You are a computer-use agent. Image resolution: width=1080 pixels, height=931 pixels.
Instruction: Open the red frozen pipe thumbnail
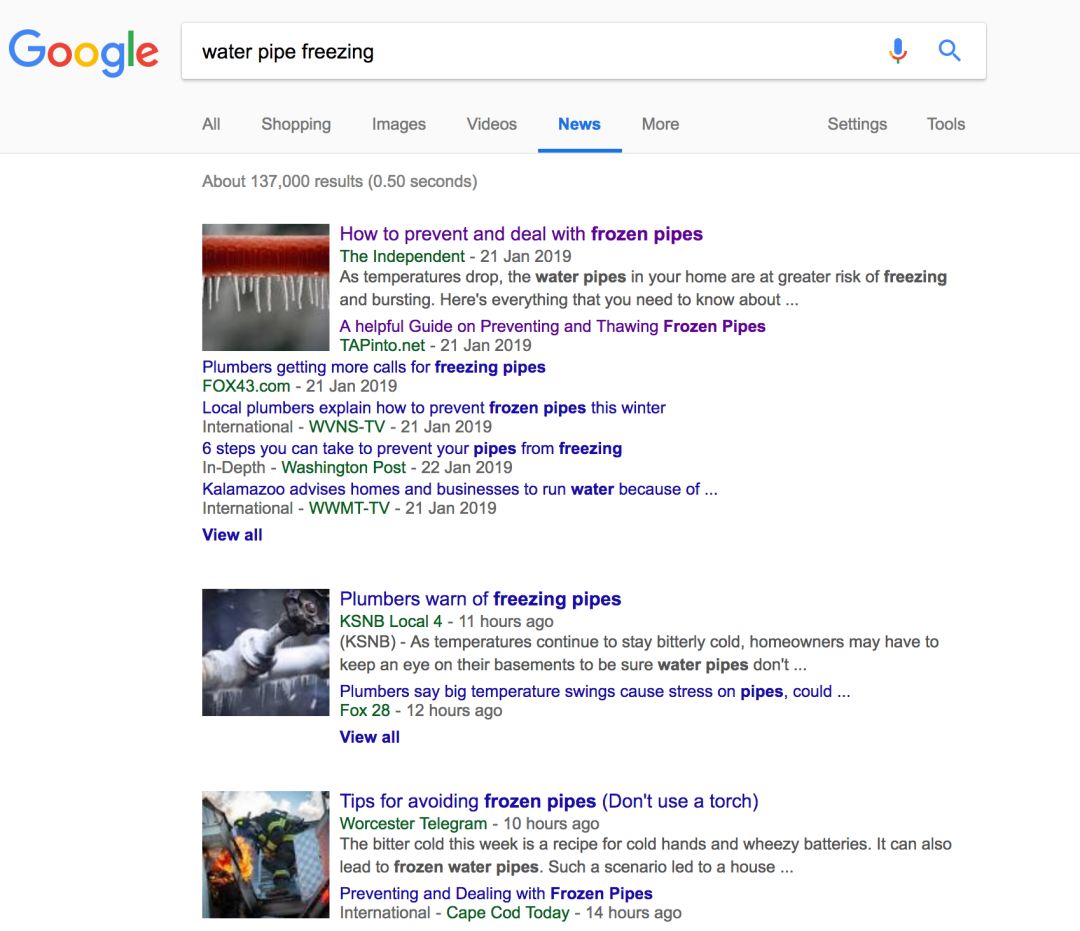click(x=265, y=287)
